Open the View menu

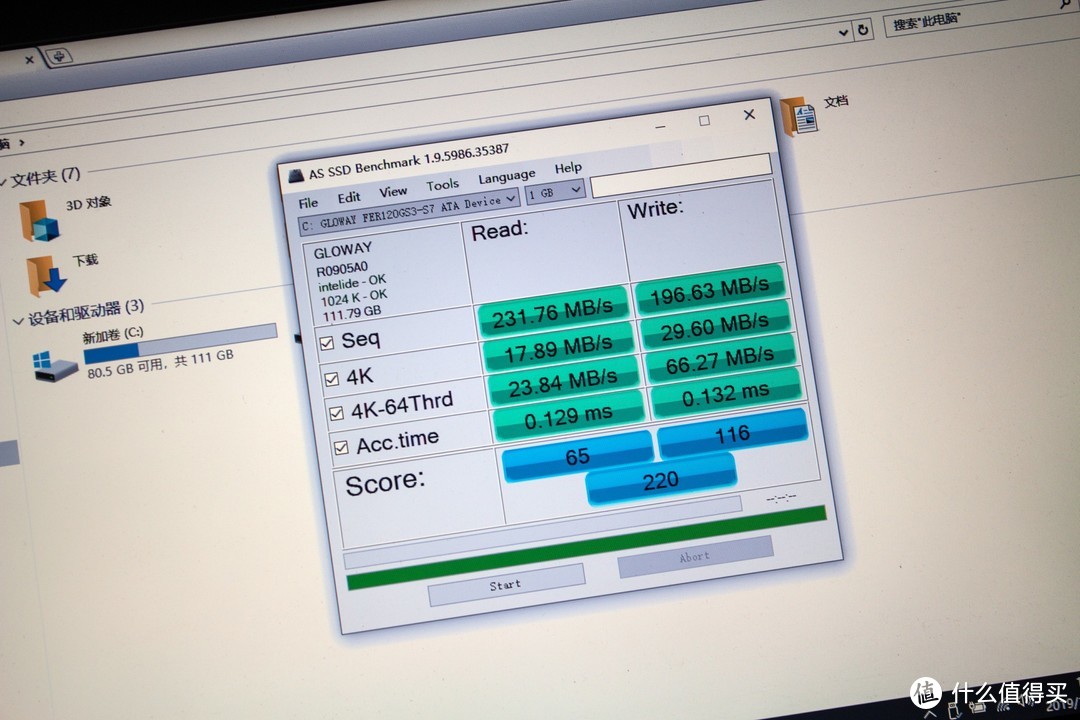pos(393,192)
